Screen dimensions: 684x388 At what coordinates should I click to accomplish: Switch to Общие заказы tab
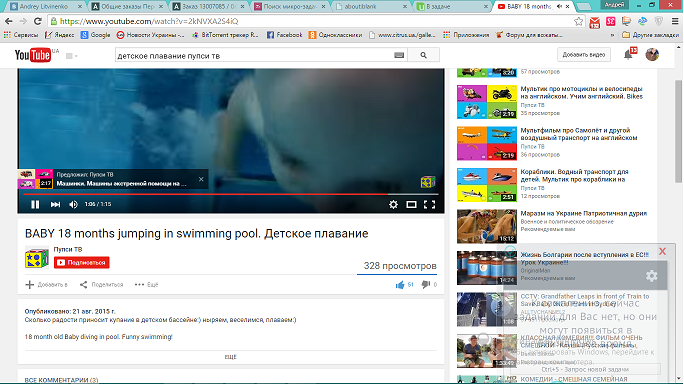coord(127,7)
